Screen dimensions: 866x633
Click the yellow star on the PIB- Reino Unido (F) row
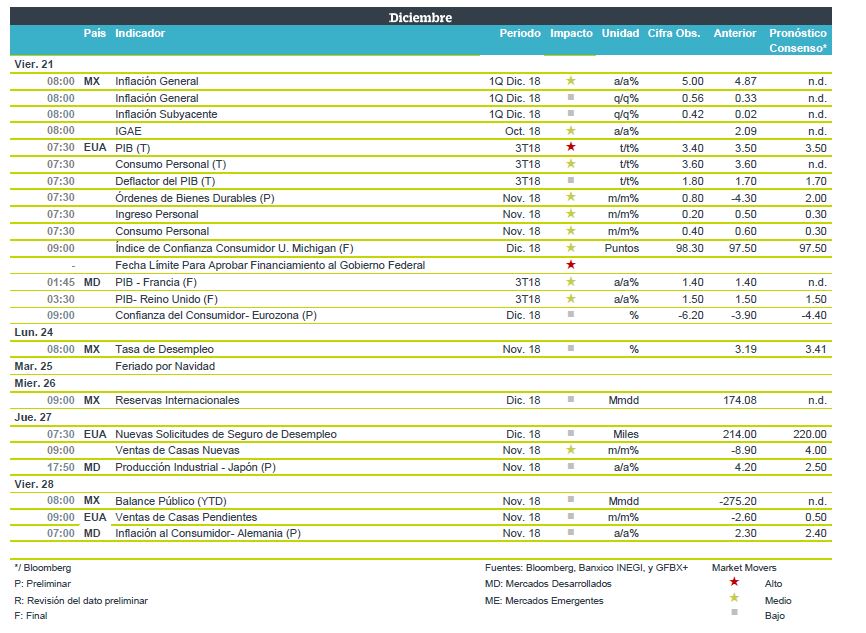(x=571, y=298)
